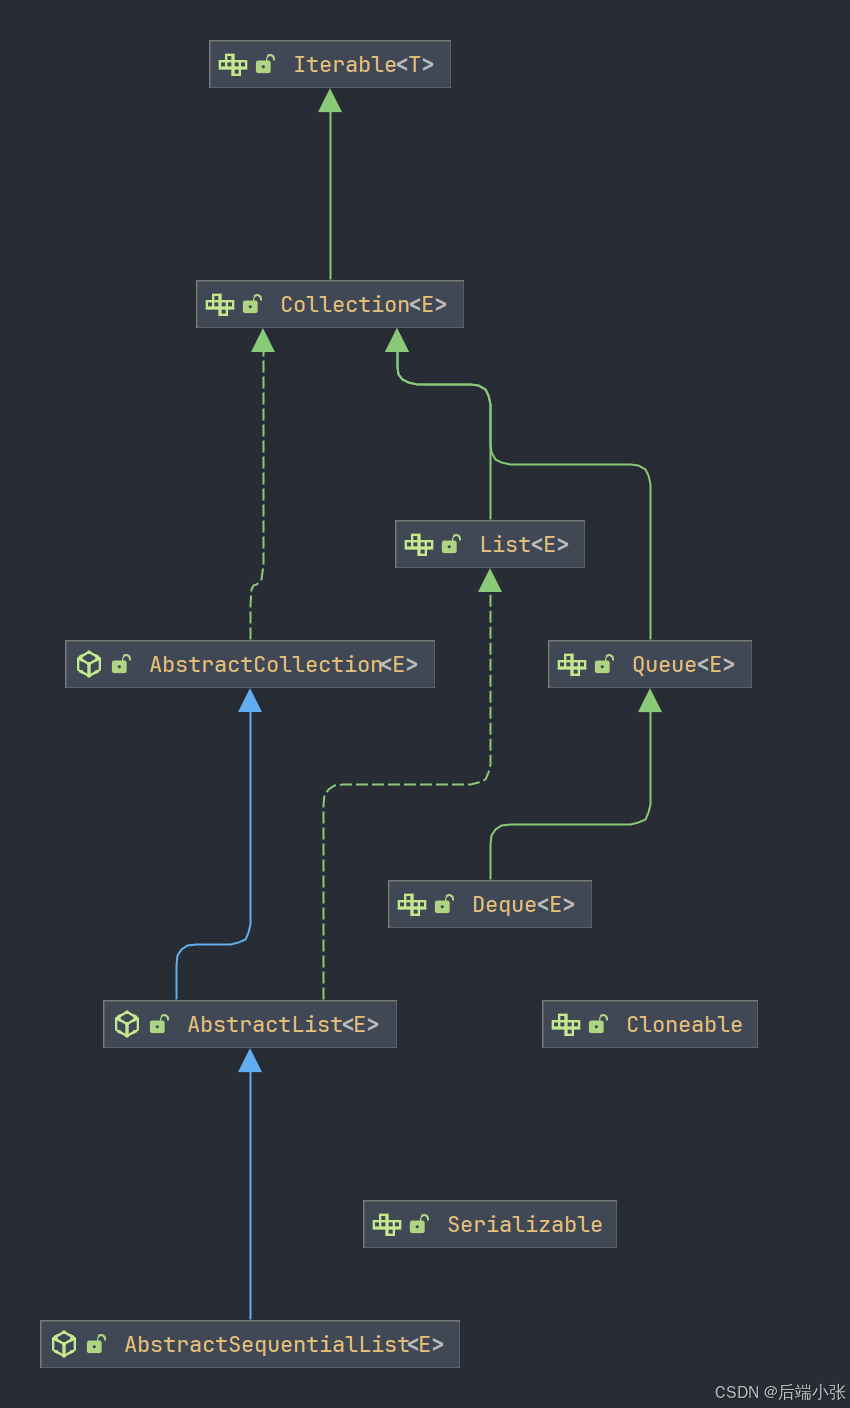Select the AbstractList<E> label text
Screen dimensions: 850x1408
point(284,1024)
